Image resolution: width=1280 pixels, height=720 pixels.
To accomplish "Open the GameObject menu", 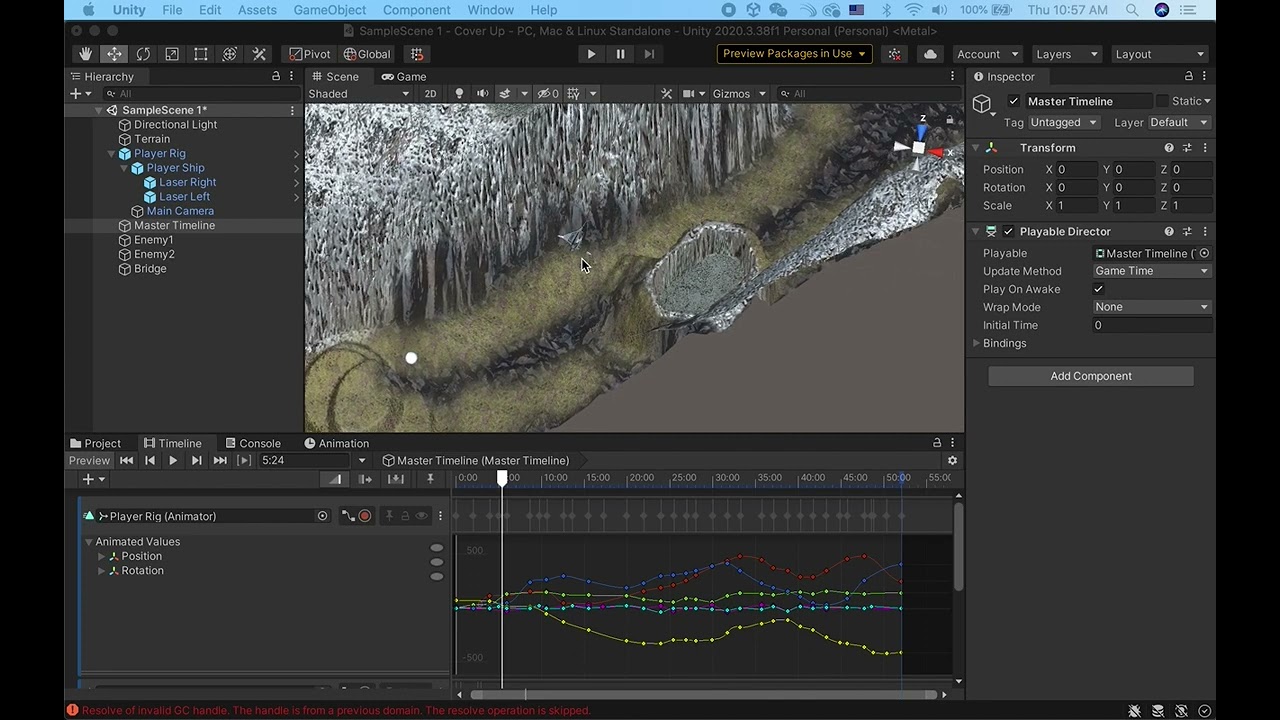I will (329, 10).
